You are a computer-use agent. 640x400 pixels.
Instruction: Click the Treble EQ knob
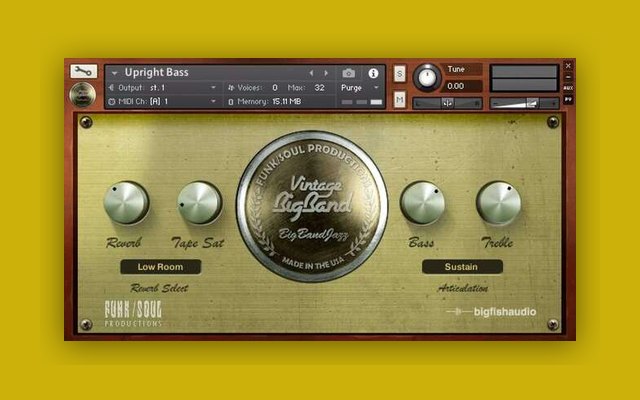(x=498, y=203)
